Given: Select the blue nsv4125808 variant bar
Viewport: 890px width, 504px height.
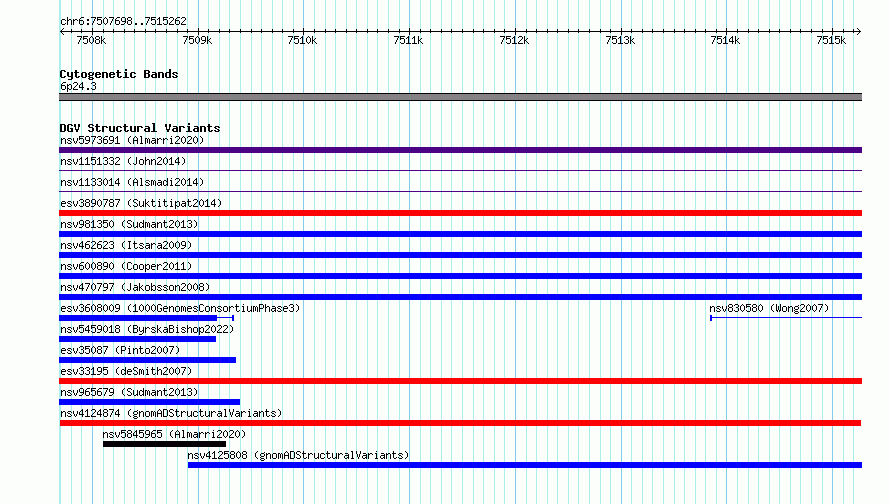Looking at the screenshot, I should click(x=525, y=465).
